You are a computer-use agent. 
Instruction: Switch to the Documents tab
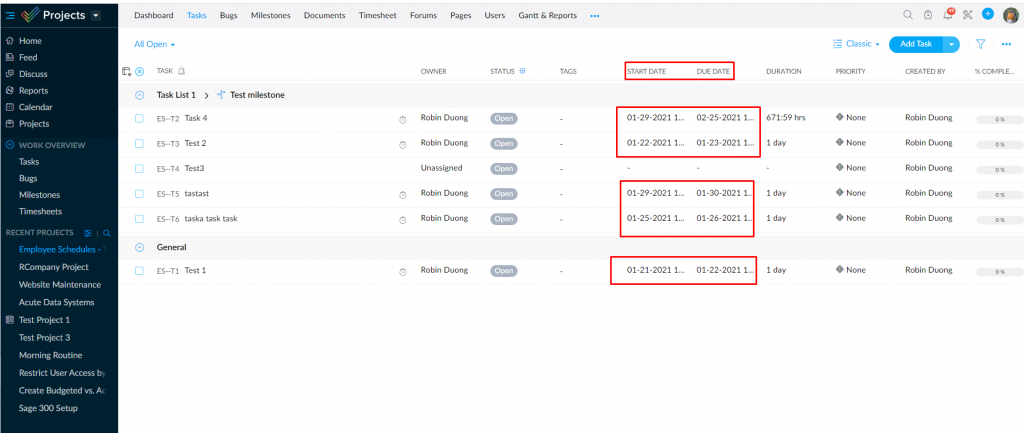(x=325, y=16)
